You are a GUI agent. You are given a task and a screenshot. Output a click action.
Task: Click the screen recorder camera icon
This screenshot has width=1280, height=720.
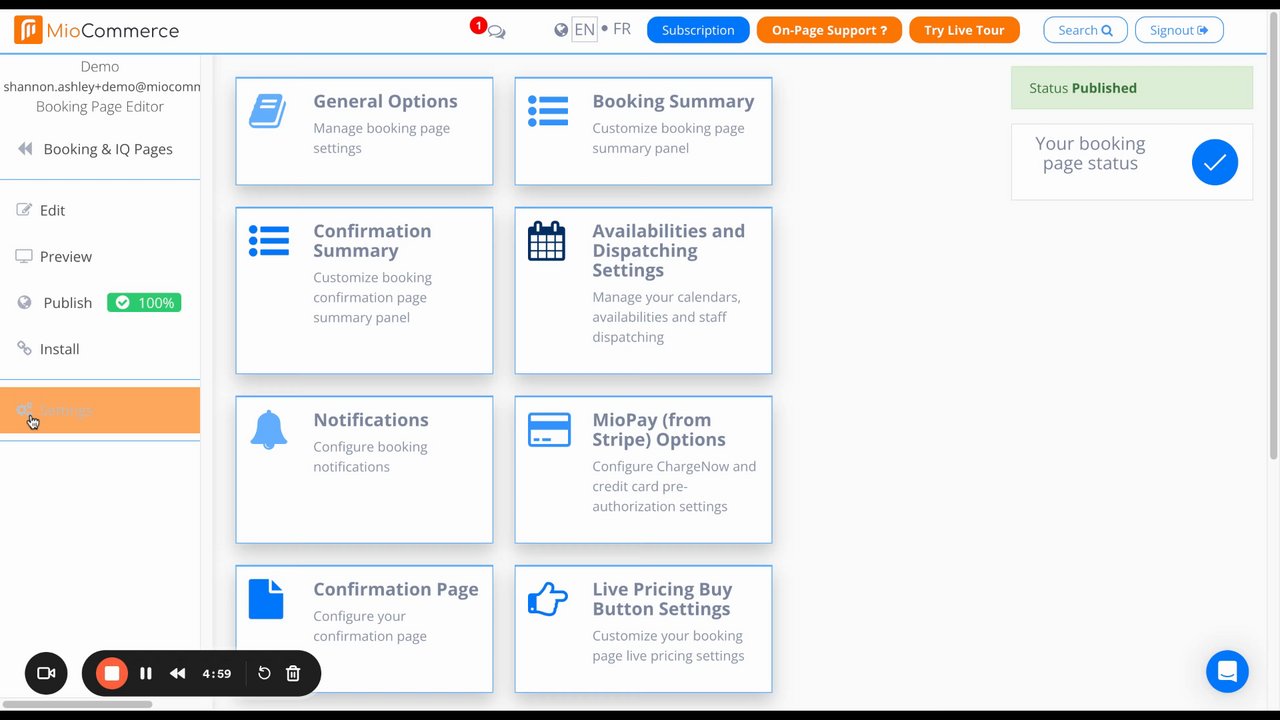46,673
